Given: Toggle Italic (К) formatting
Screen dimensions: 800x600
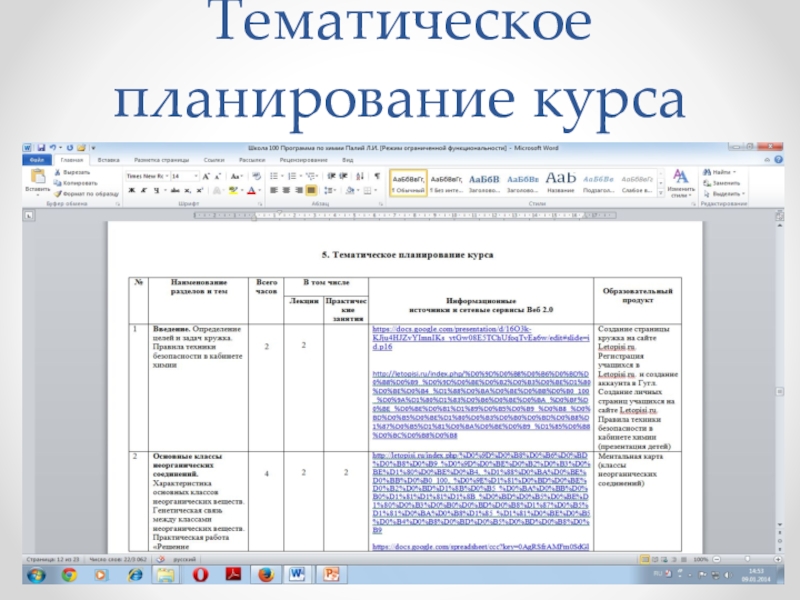Looking at the screenshot, I should pos(144,190).
